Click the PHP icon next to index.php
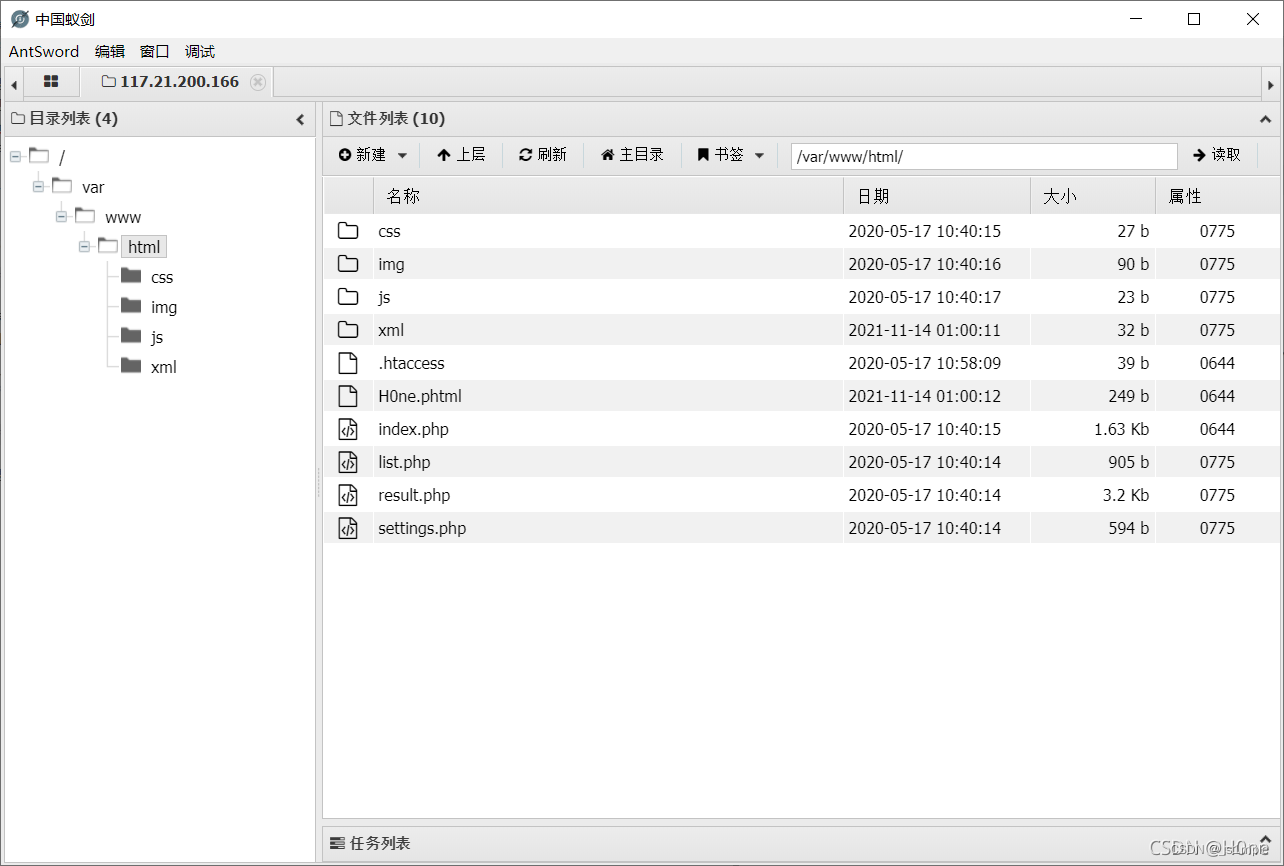This screenshot has height=866, width=1284. pyautogui.click(x=348, y=429)
